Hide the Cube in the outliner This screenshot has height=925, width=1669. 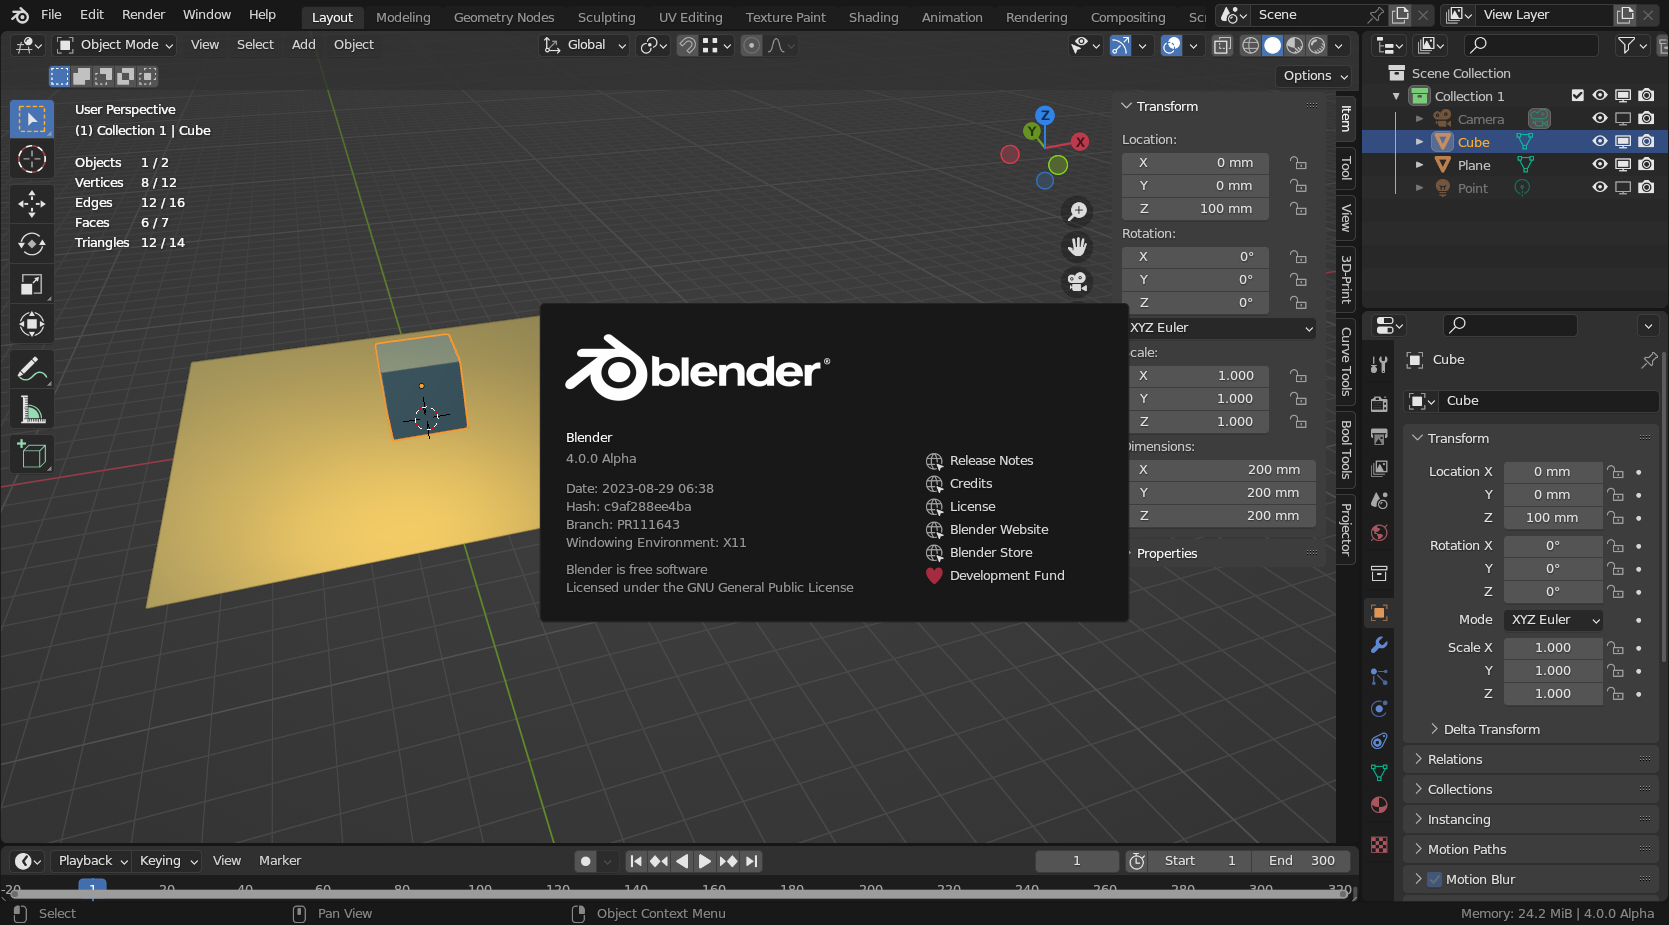(x=1599, y=141)
